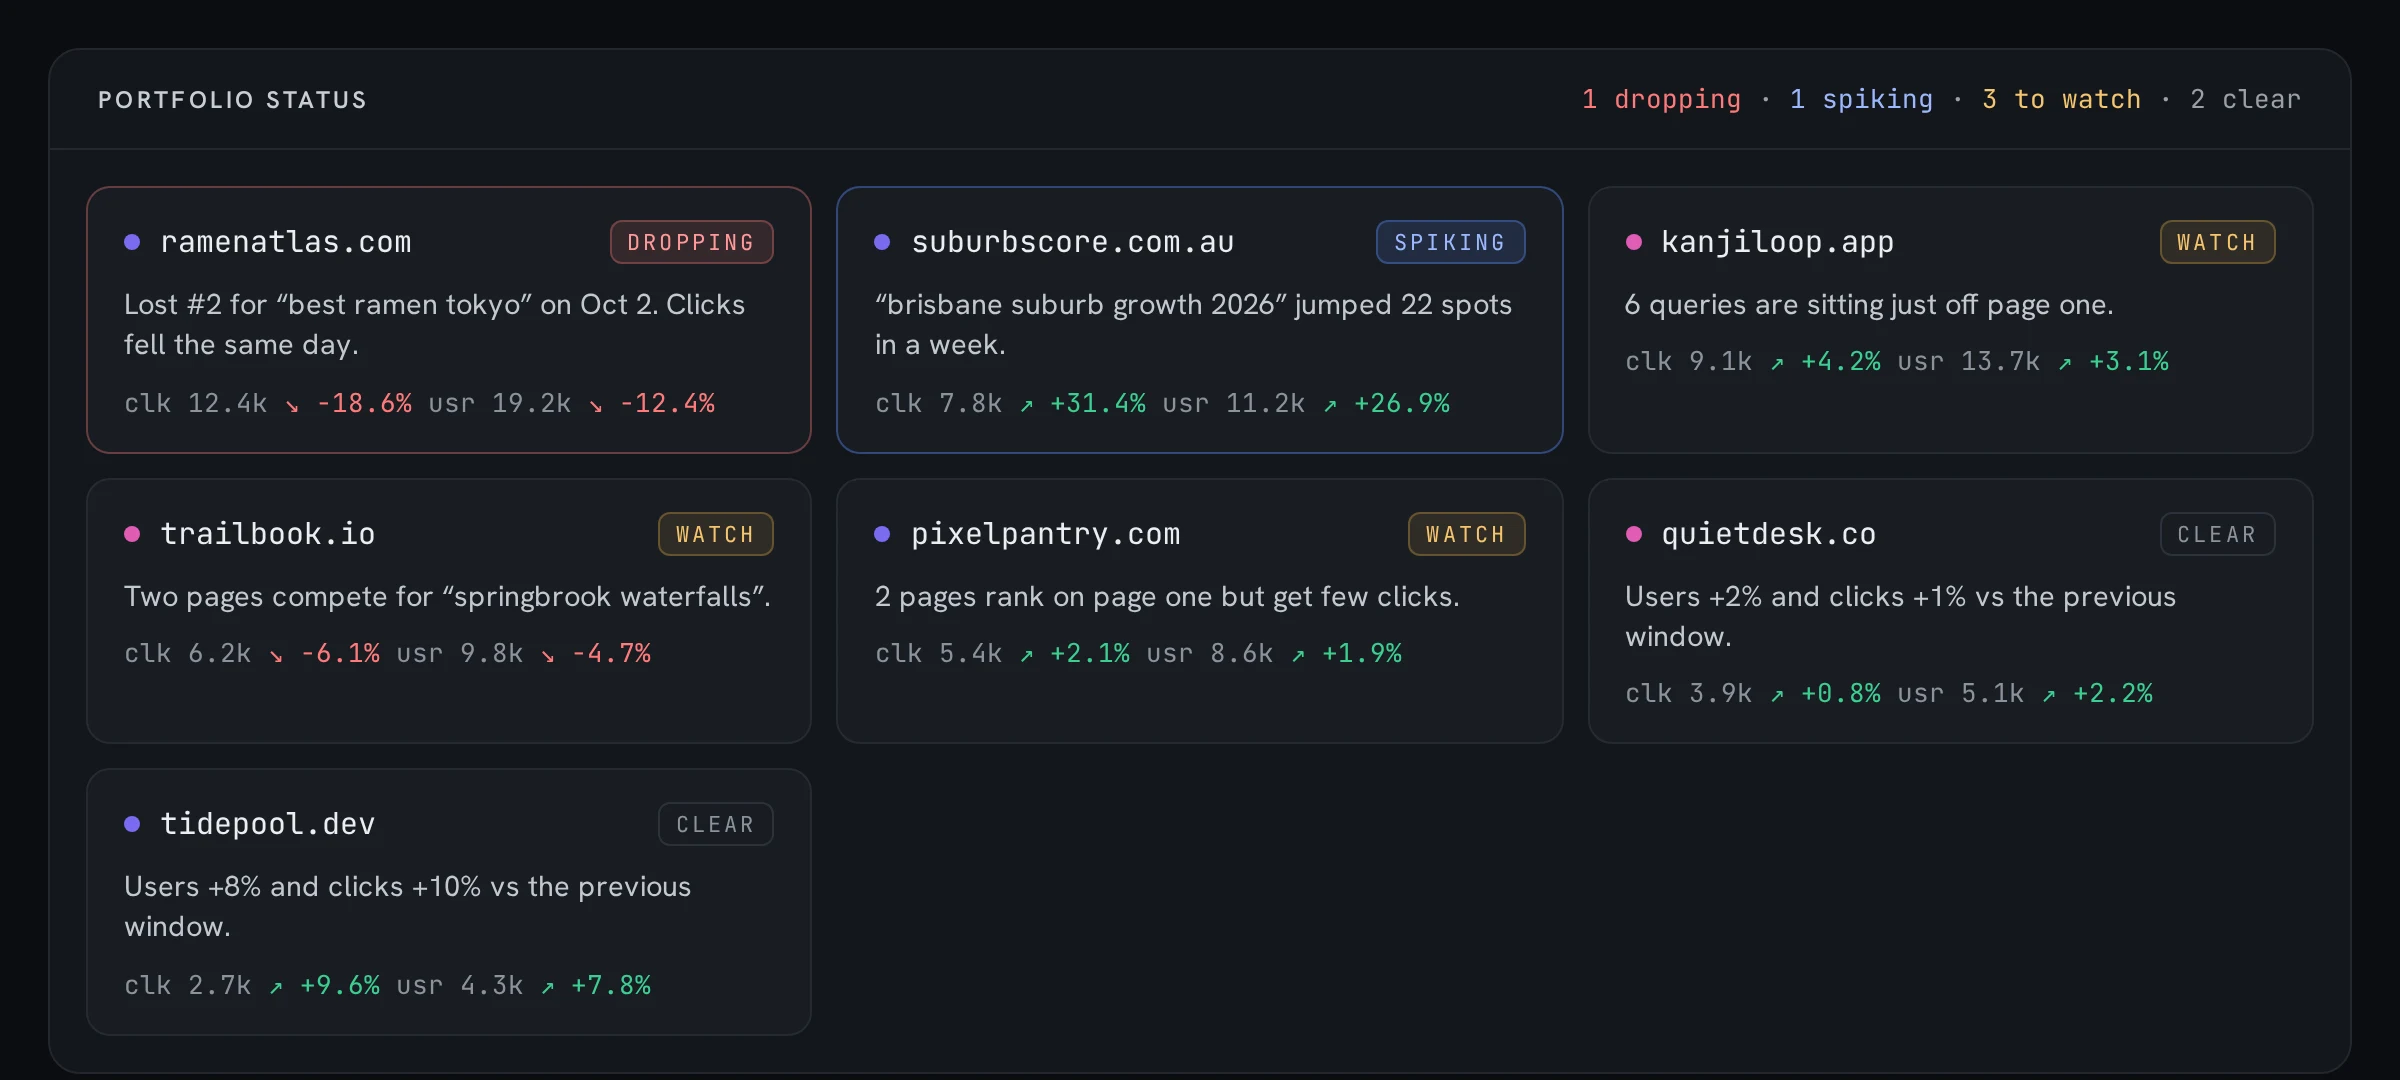Click the purple dot beside tidepool.dev
The image size is (2400, 1080).
coord(132,824)
